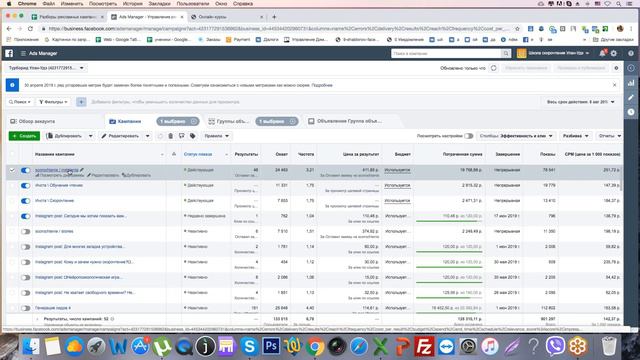
Task: Open the 'Отчеты' dropdown
Action: tap(610, 136)
